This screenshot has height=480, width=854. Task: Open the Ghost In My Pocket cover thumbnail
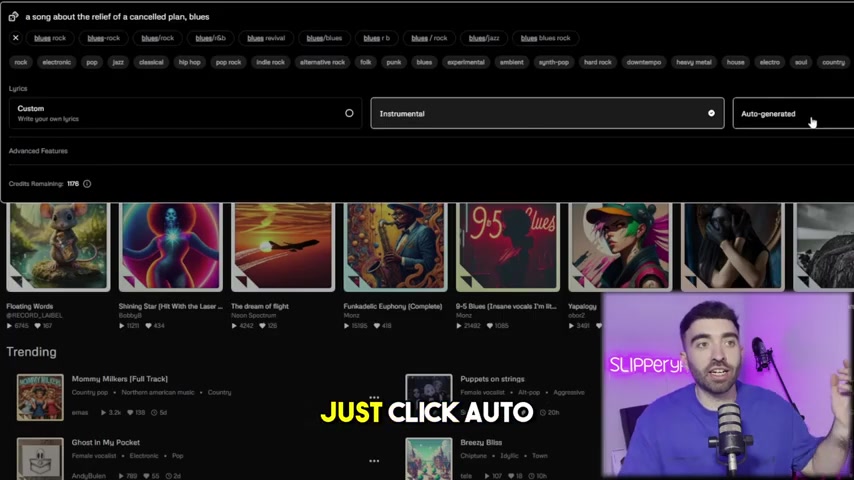40,459
